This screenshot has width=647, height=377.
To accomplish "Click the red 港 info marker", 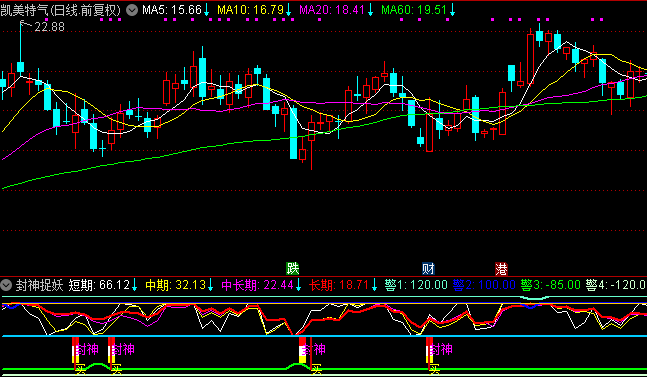I will [501, 269].
